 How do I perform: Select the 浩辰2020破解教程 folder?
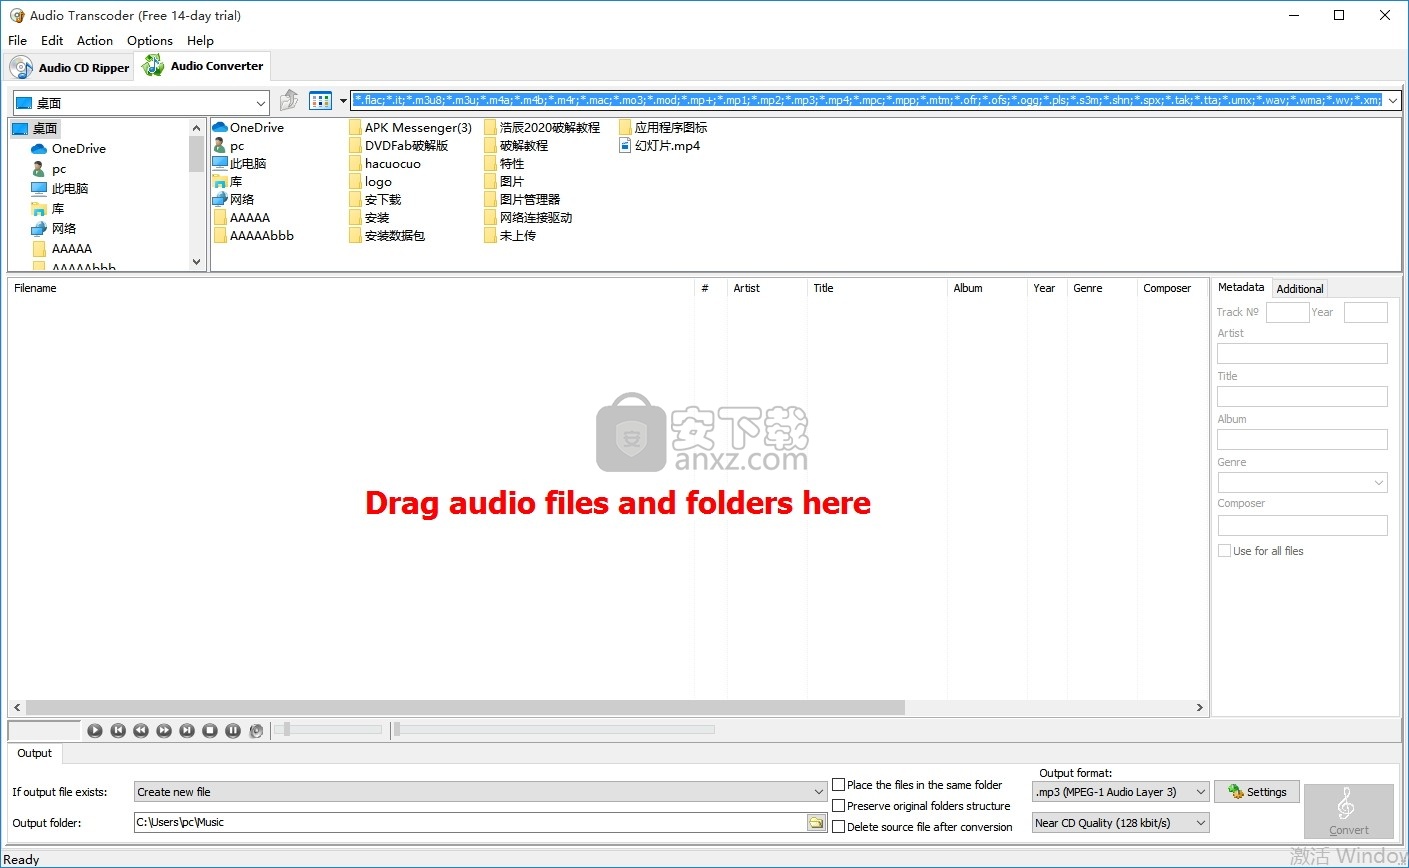click(541, 127)
